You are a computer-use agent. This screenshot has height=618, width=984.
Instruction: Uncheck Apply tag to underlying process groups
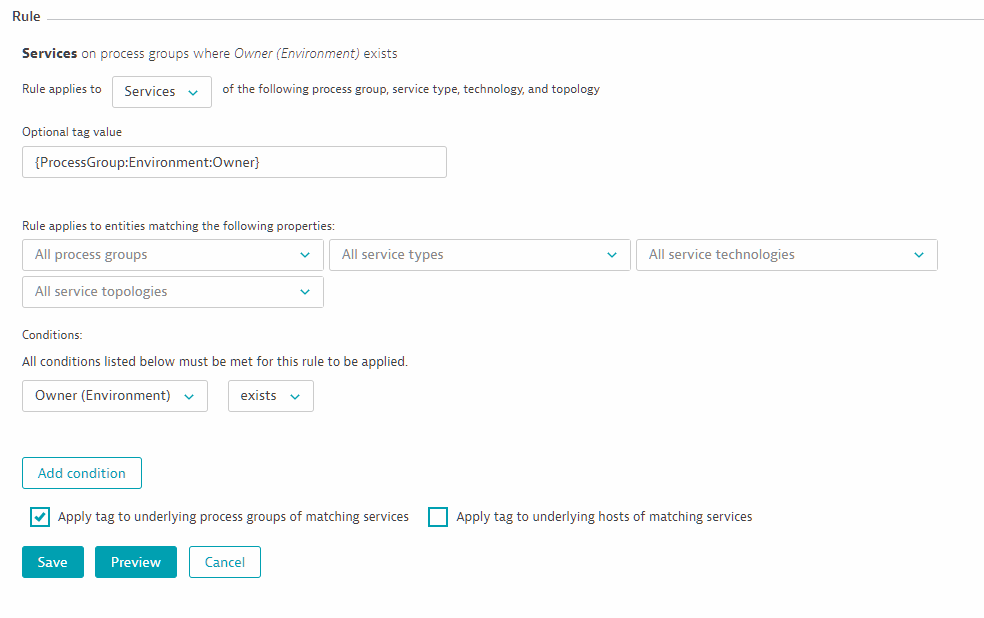click(x=40, y=517)
